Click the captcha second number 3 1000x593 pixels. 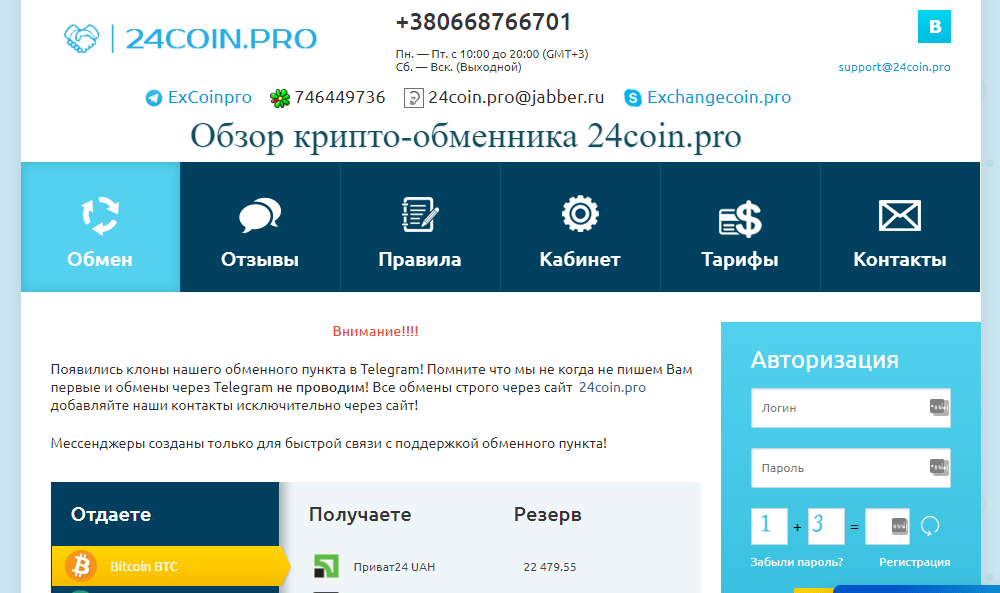pyautogui.click(x=826, y=526)
